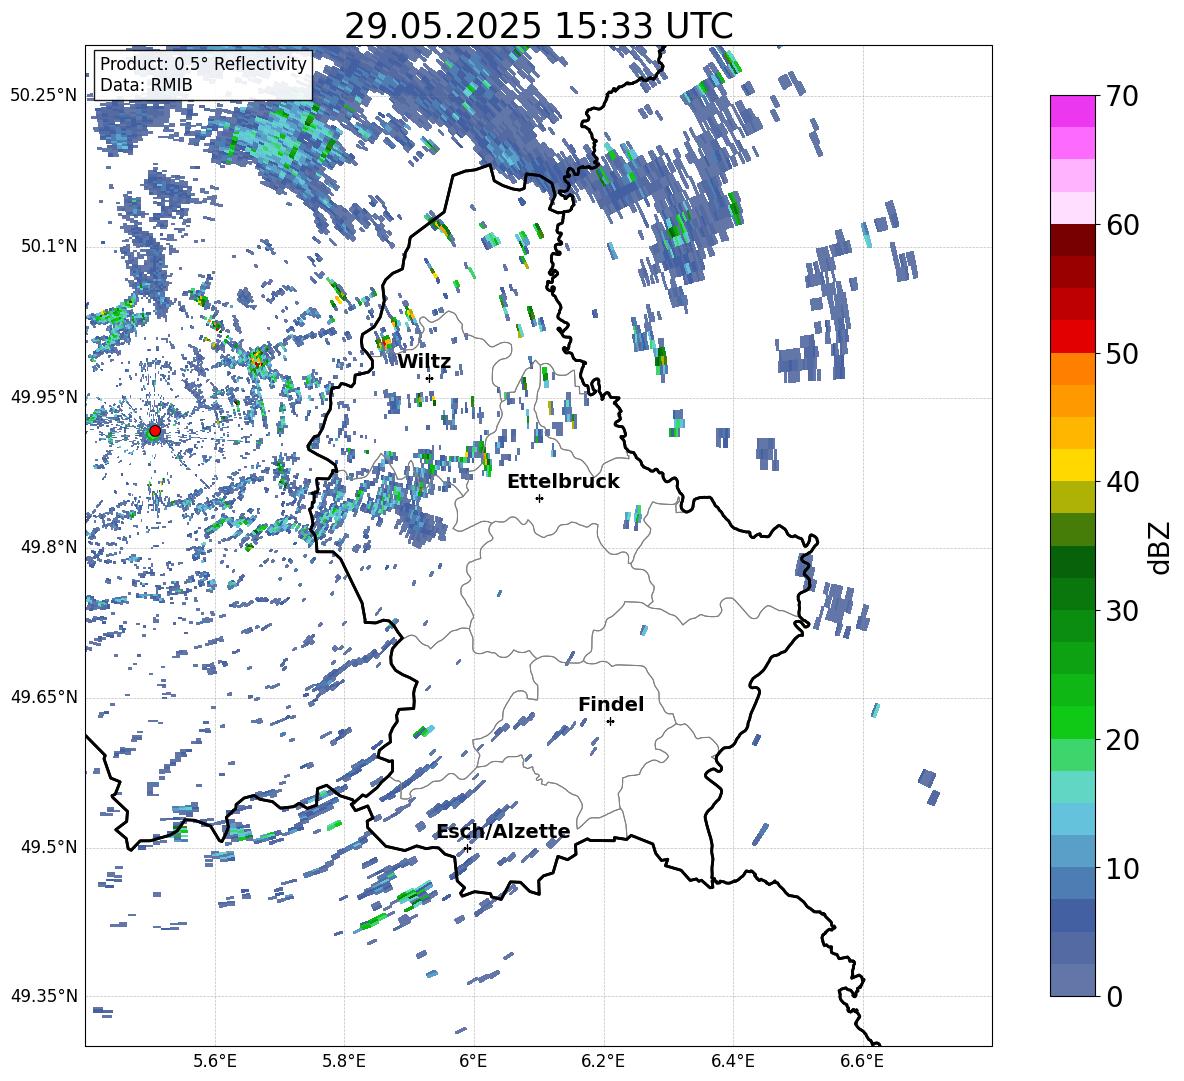Select the Wiltz city label
This screenshot has width=1184, height=1081.
(424, 362)
